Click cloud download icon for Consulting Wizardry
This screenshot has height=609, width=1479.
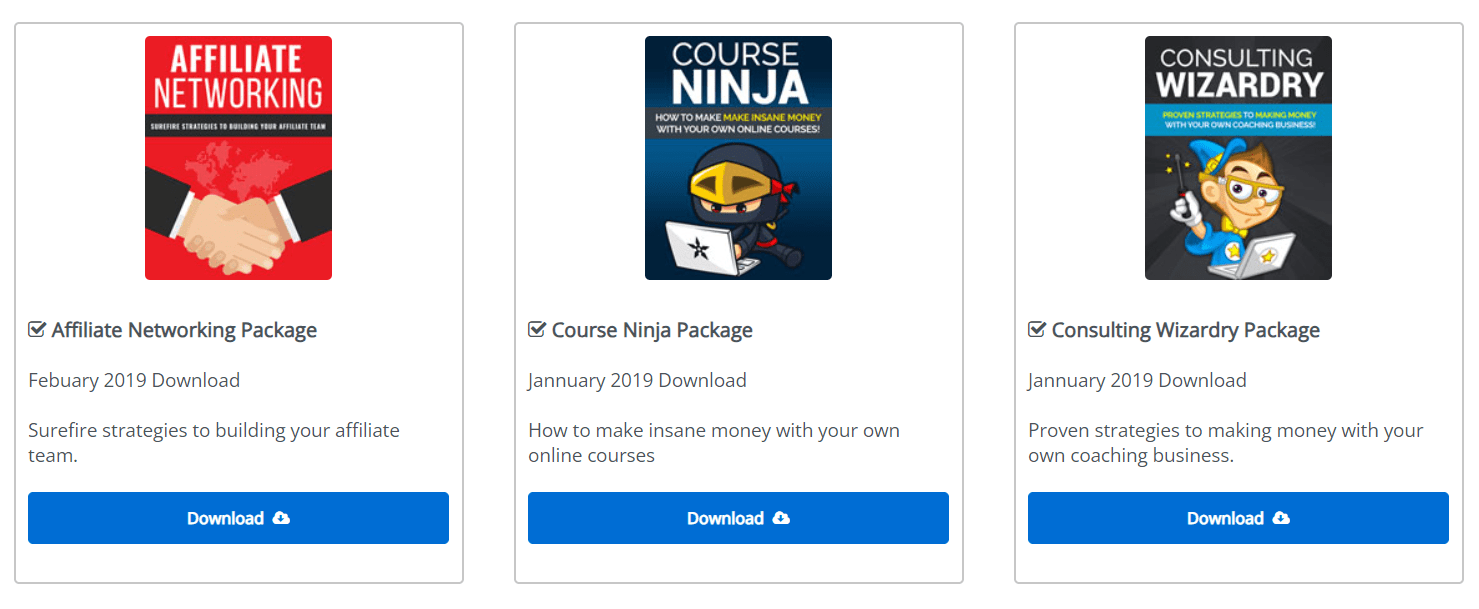pos(1282,518)
